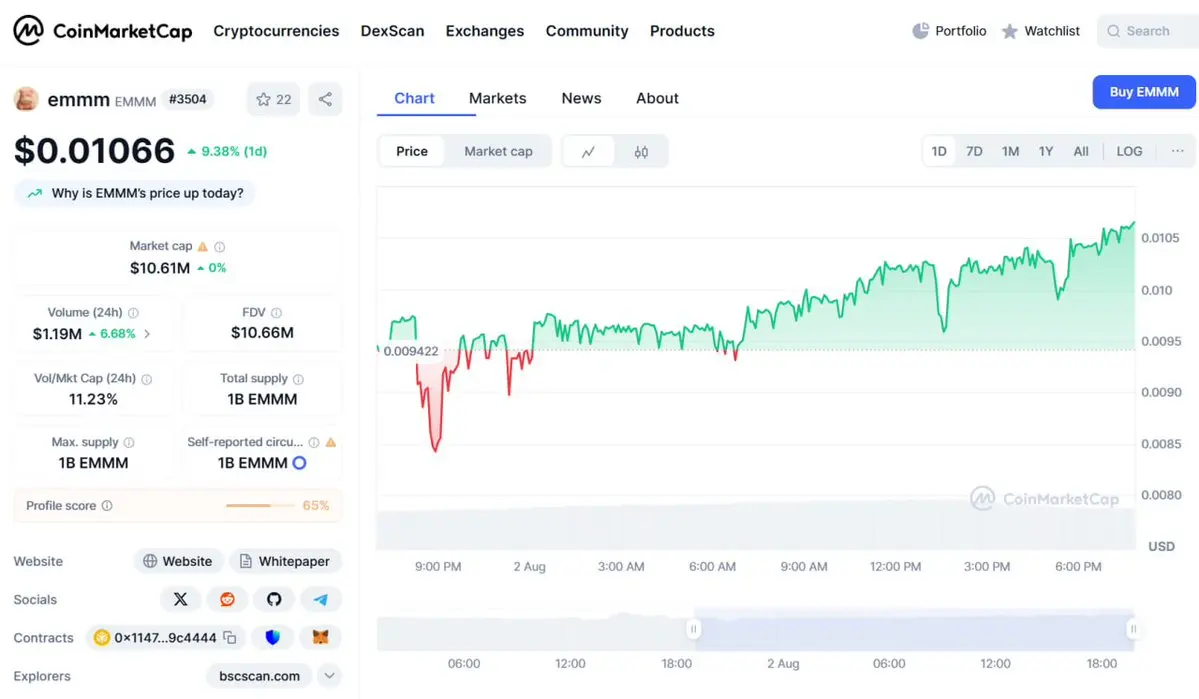Screen dimensions: 1199x699
Task: Expand the explorers dropdown beside bscscan.com
Action: pos(330,675)
